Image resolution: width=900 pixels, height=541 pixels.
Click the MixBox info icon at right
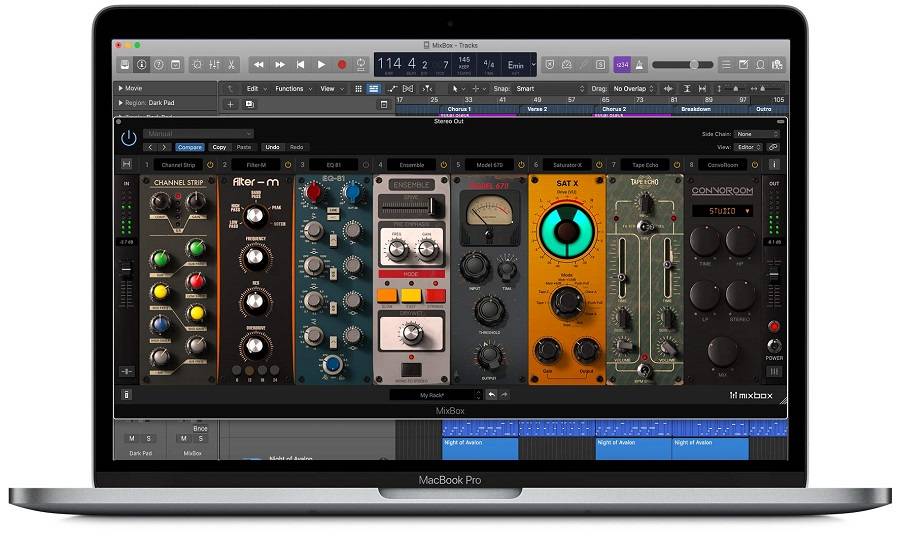(773, 164)
